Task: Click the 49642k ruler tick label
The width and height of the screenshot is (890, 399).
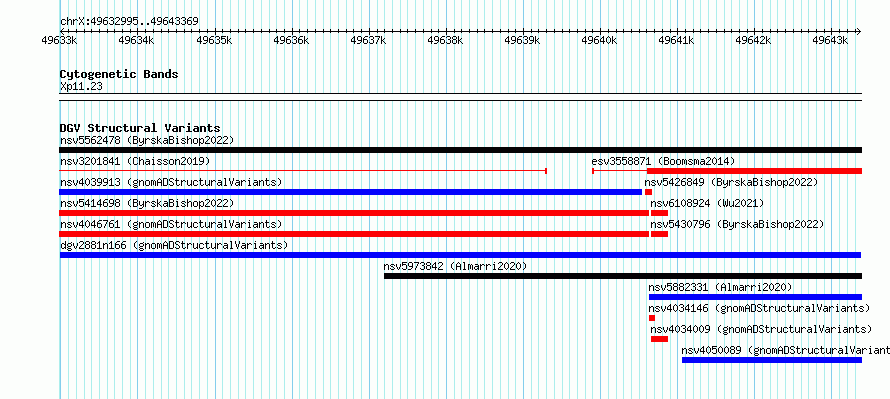Action: click(754, 40)
